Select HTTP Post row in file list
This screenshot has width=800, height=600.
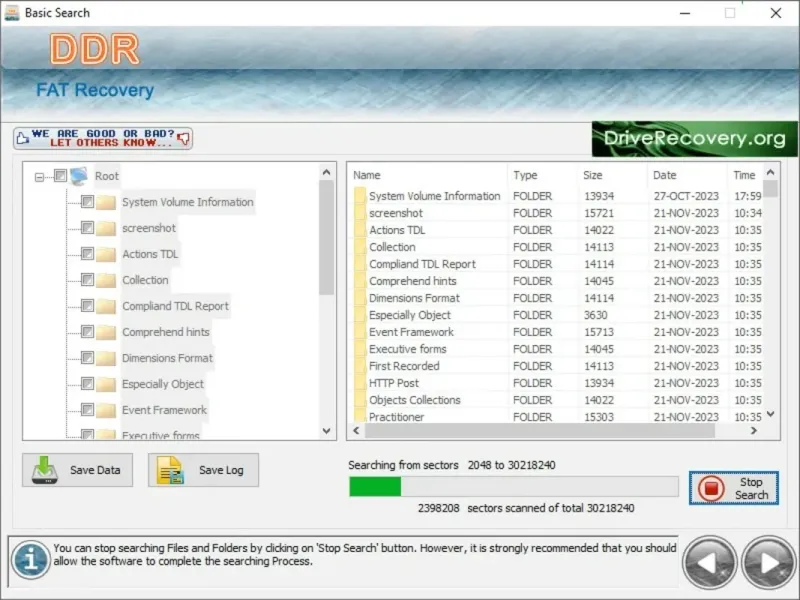(556, 383)
